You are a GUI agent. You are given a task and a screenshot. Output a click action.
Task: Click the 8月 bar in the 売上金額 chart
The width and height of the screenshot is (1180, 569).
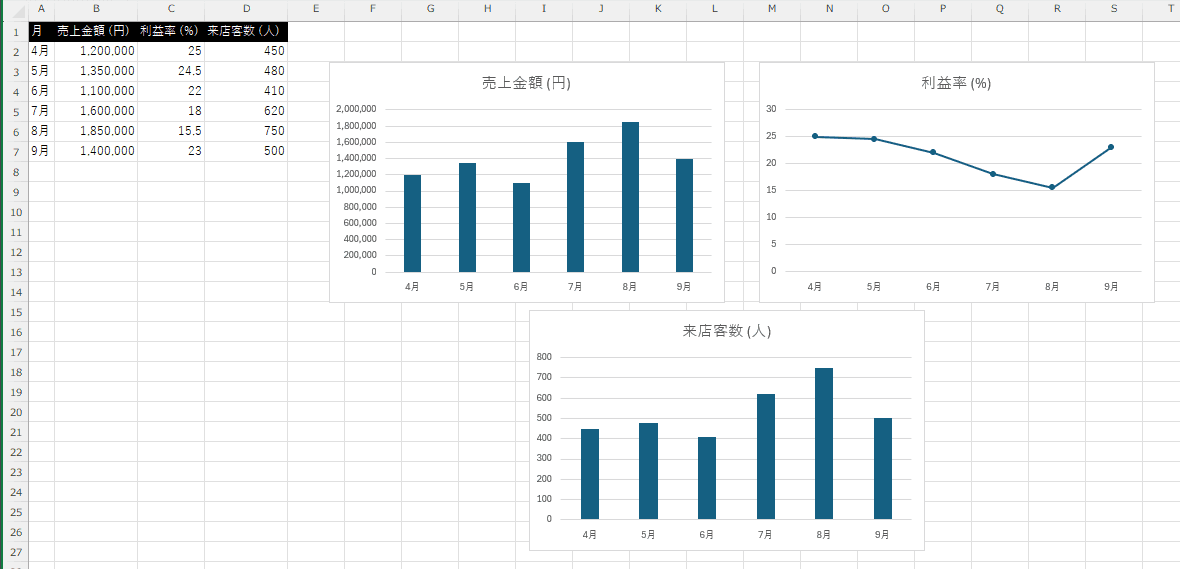point(630,197)
